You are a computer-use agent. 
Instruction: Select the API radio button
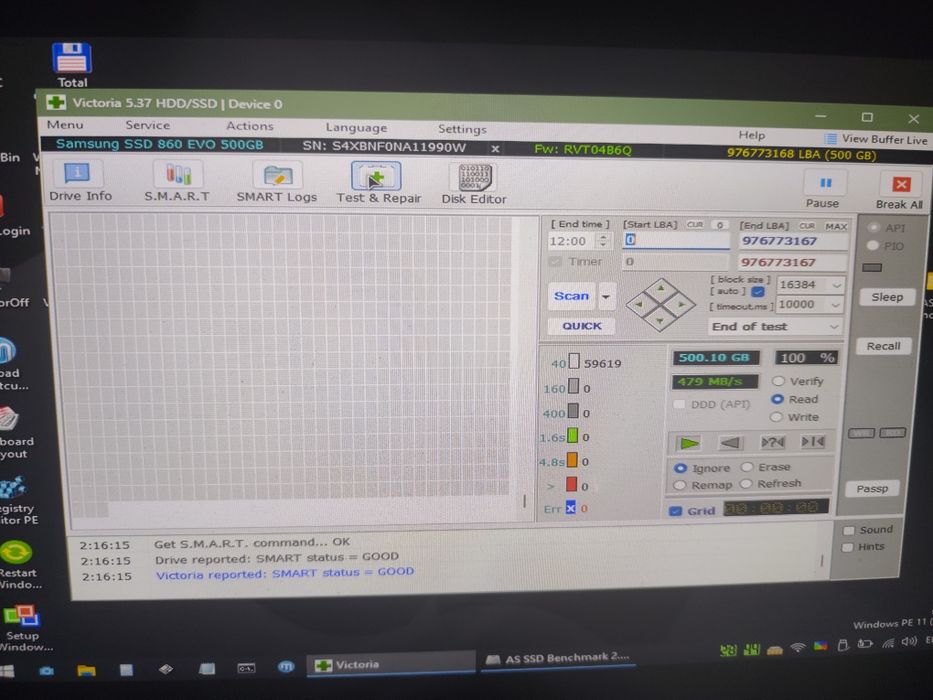coord(874,227)
